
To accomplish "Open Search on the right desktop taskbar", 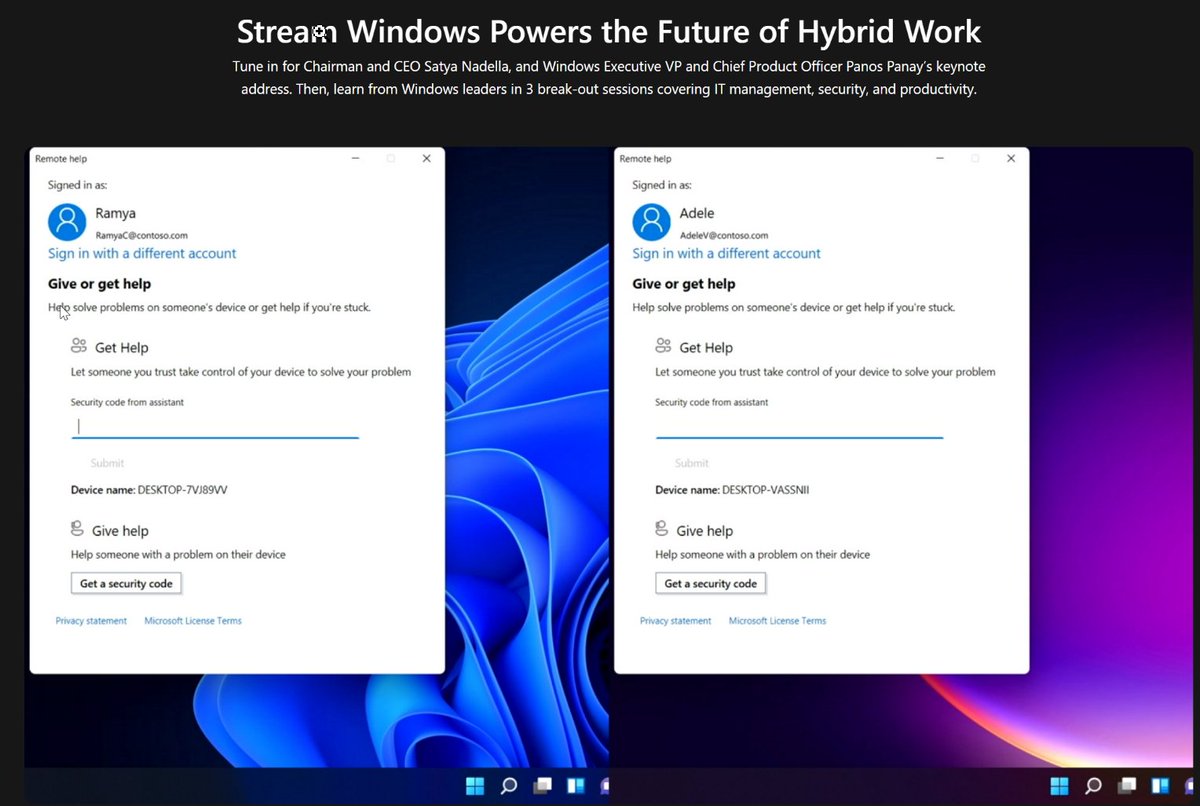I will 1094,785.
